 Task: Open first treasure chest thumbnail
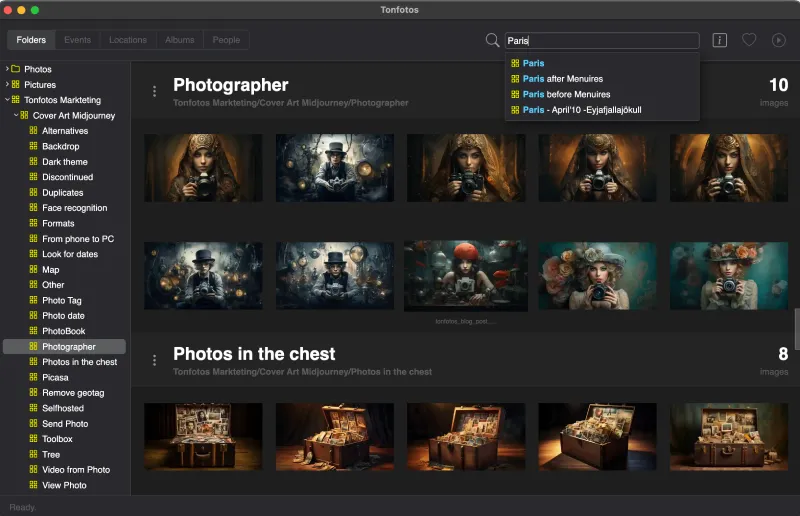point(203,437)
